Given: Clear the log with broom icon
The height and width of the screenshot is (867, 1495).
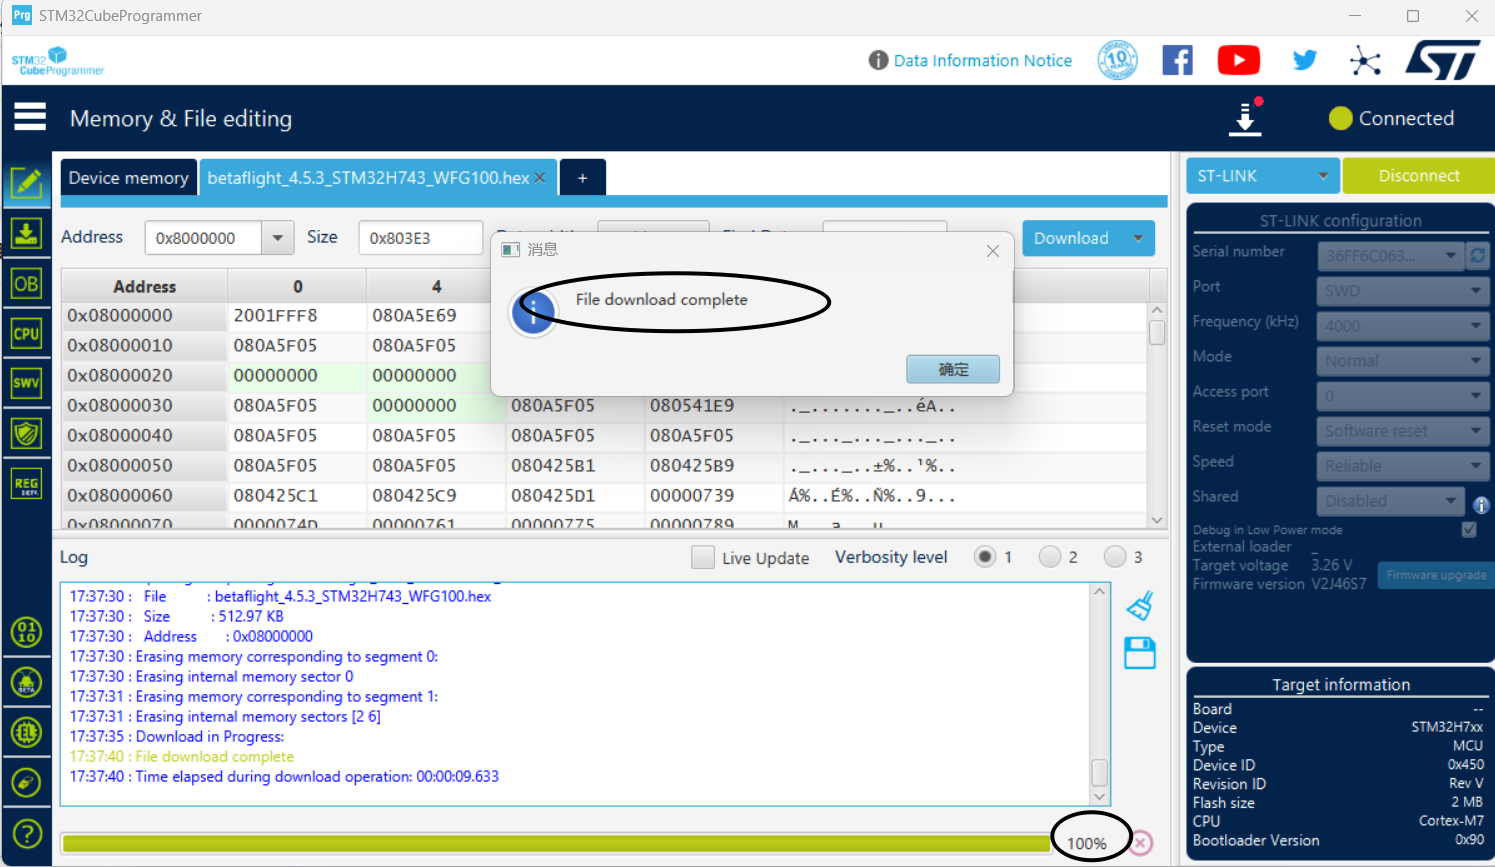Looking at the screenshot, I should point(1140,606).
